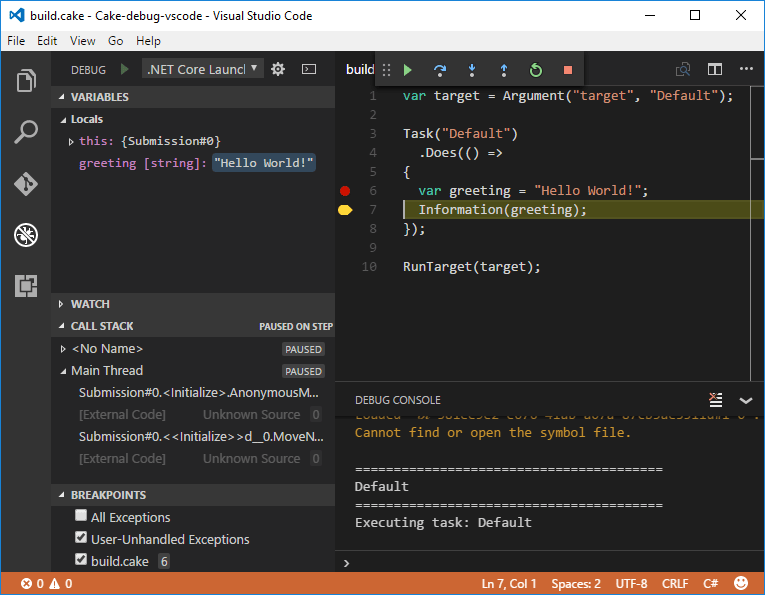Image resolution: width=765 pixels, height=595 pixels.
Task: Open the View menu
Action: pos(83,41)
